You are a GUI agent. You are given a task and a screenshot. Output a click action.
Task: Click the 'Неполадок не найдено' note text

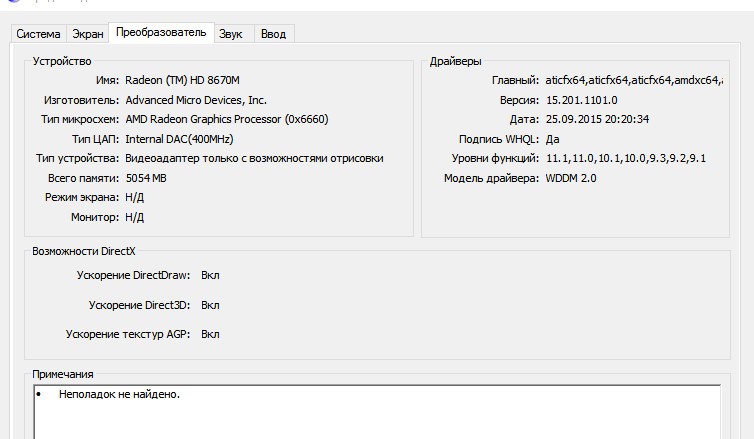click(119, 395)
